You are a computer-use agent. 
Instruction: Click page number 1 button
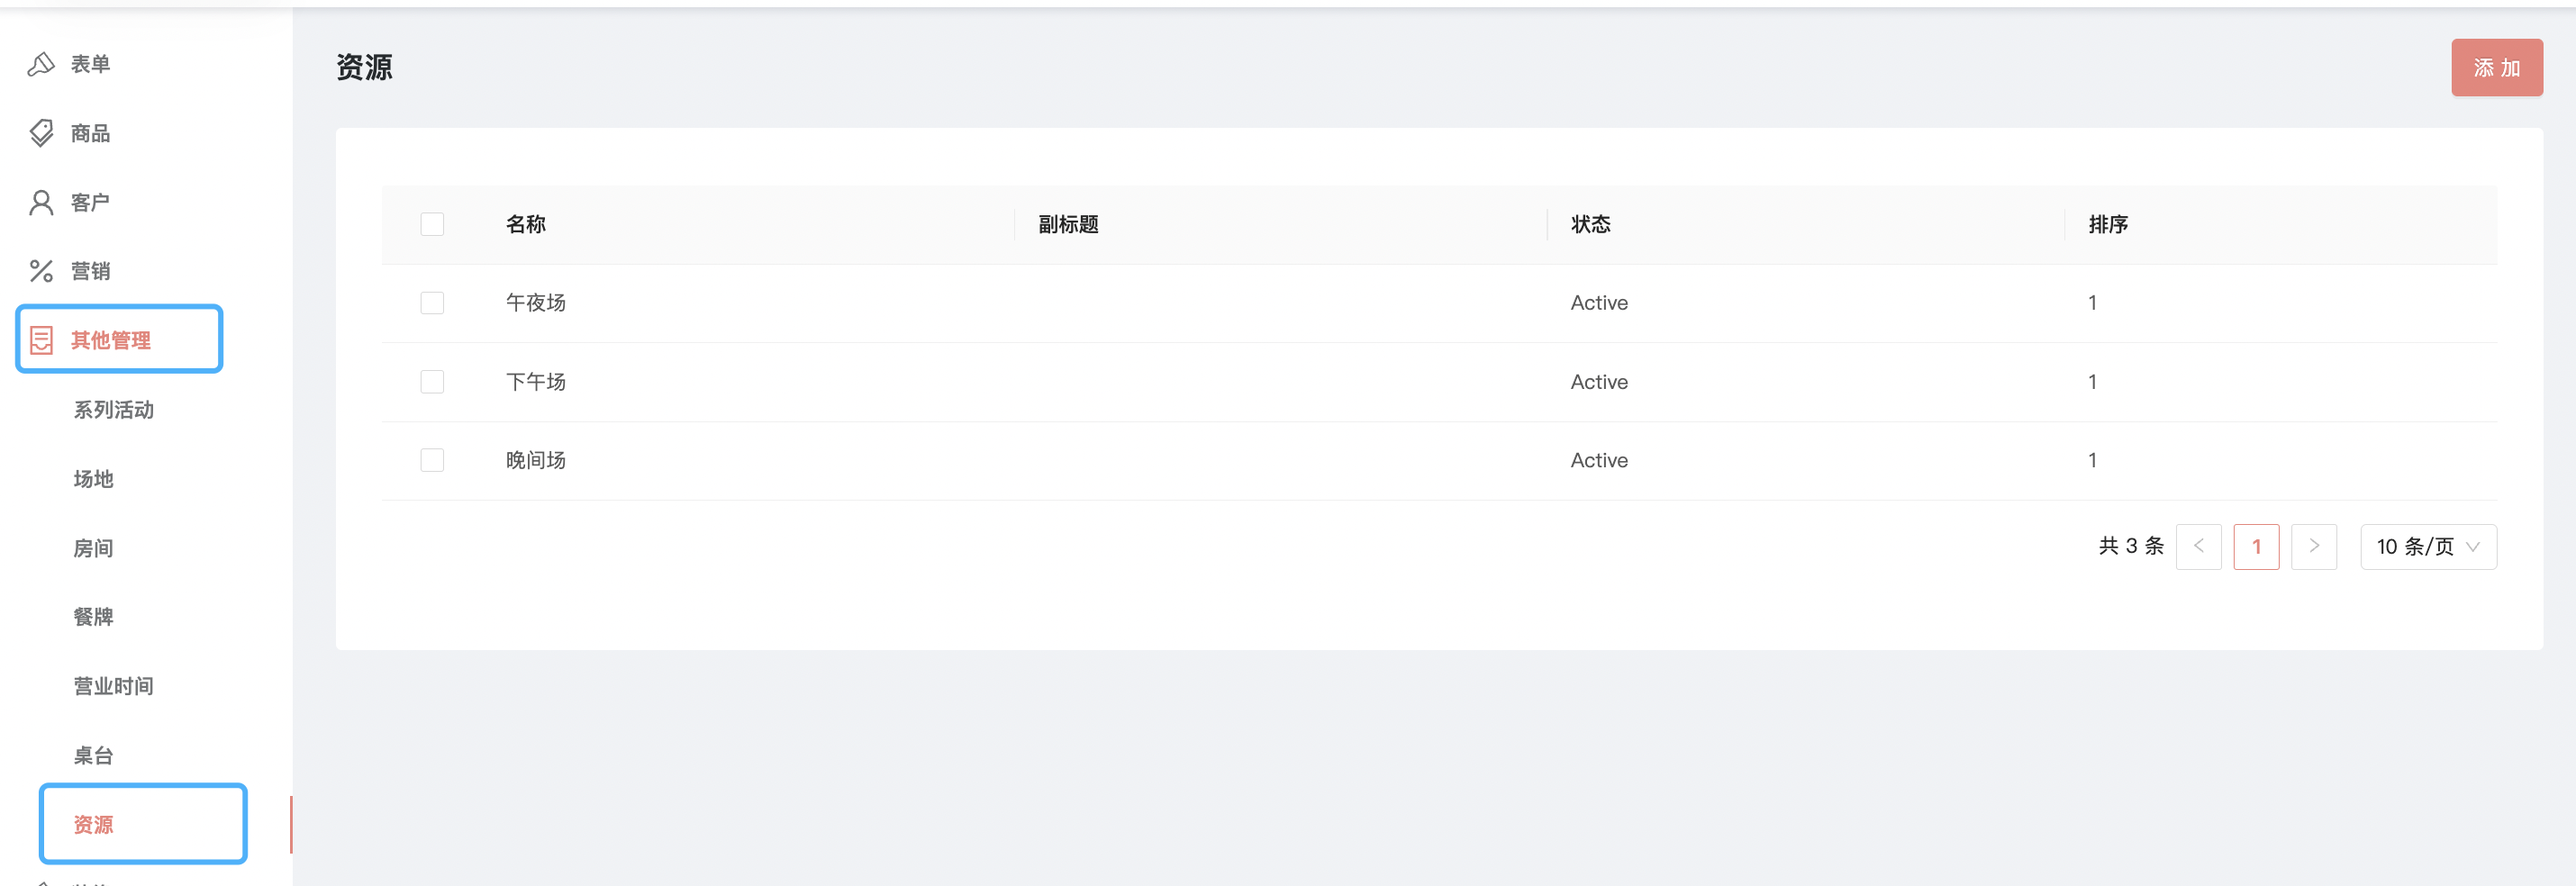click(2256, 546)
